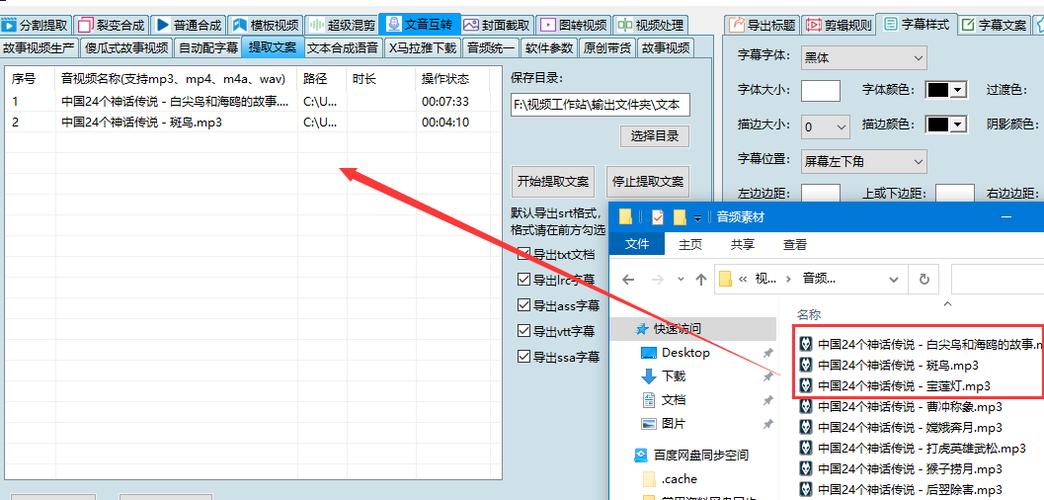Image resolution: width=1044 pixels, height=500 pixels.
Task: Switch to 傻瓜式故事视频 sub-tab
Action: [127, 48]
